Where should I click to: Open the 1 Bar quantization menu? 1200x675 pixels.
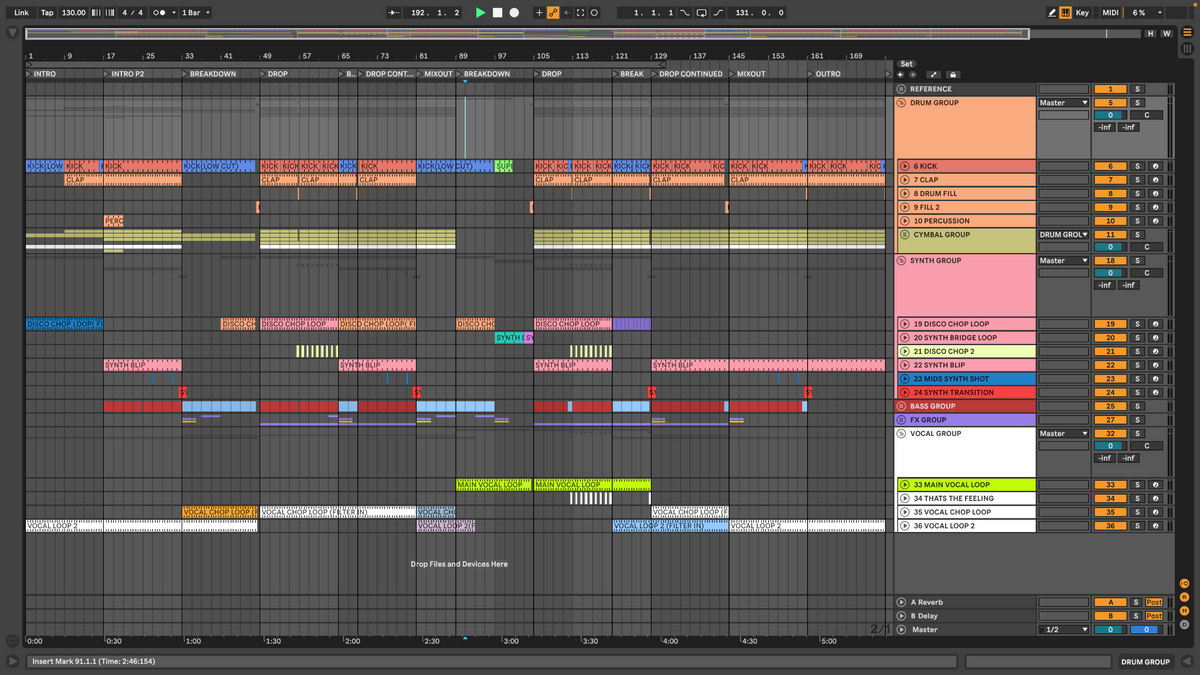195,13
